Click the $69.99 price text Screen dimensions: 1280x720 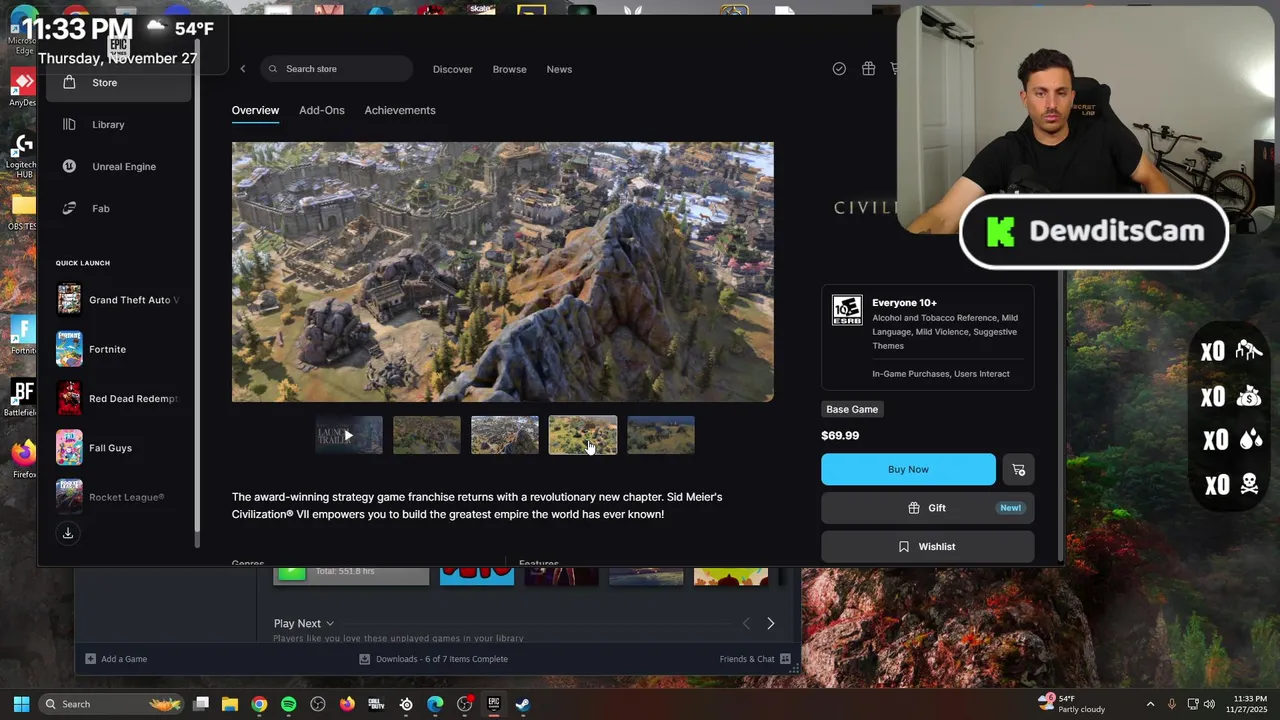point(840,436)
